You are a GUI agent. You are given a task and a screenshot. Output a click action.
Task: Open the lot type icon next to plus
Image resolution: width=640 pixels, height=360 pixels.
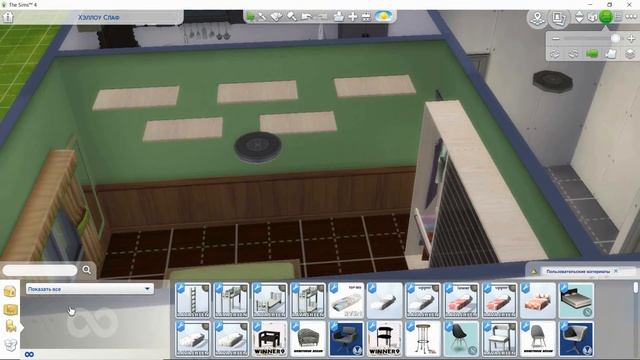tap(366, 17)
